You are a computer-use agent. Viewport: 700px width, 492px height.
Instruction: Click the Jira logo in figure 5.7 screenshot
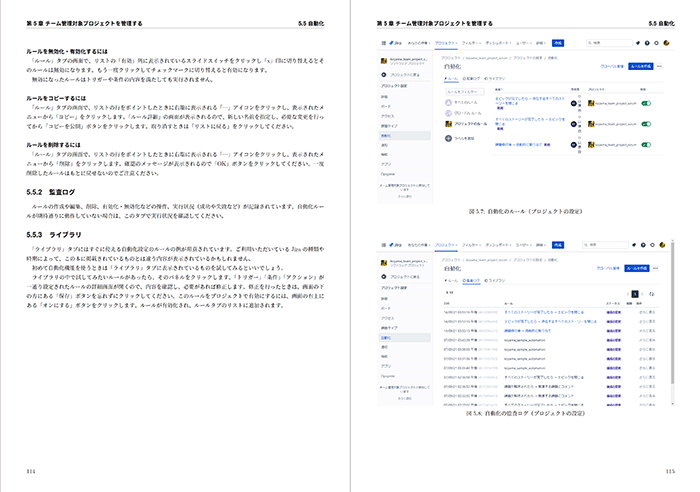(x=395, y=43)
